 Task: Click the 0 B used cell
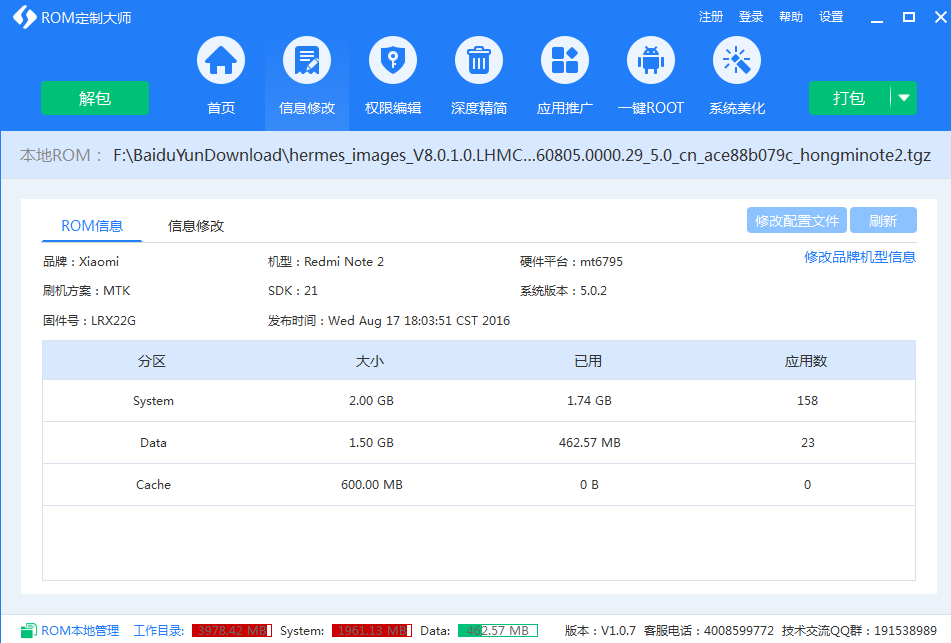click(589, 485)
